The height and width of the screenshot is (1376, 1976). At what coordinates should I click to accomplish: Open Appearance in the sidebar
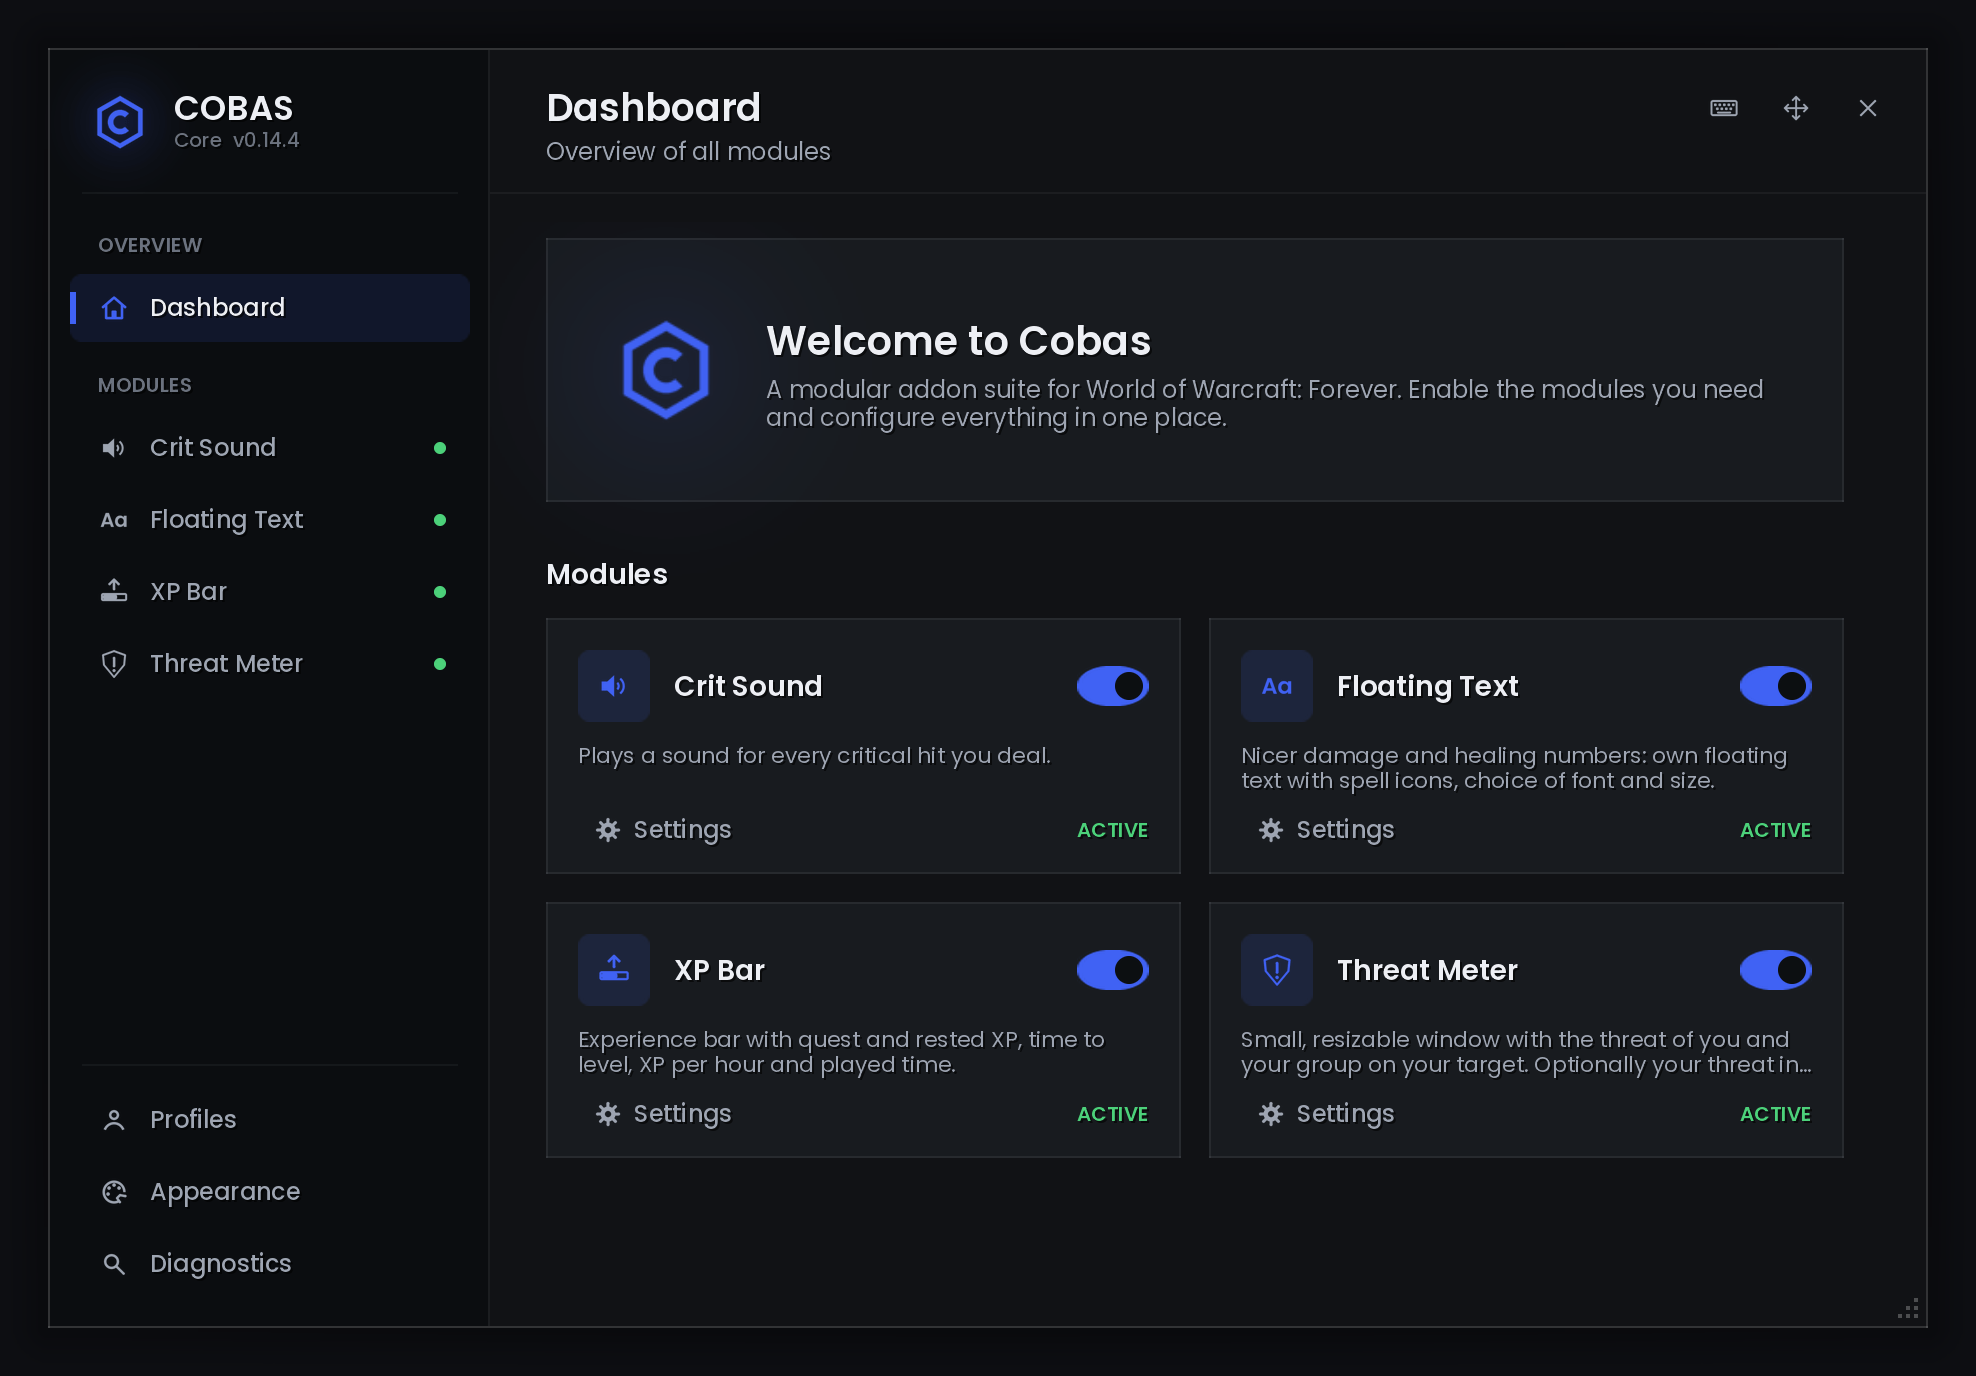(x=270, y=1192)
